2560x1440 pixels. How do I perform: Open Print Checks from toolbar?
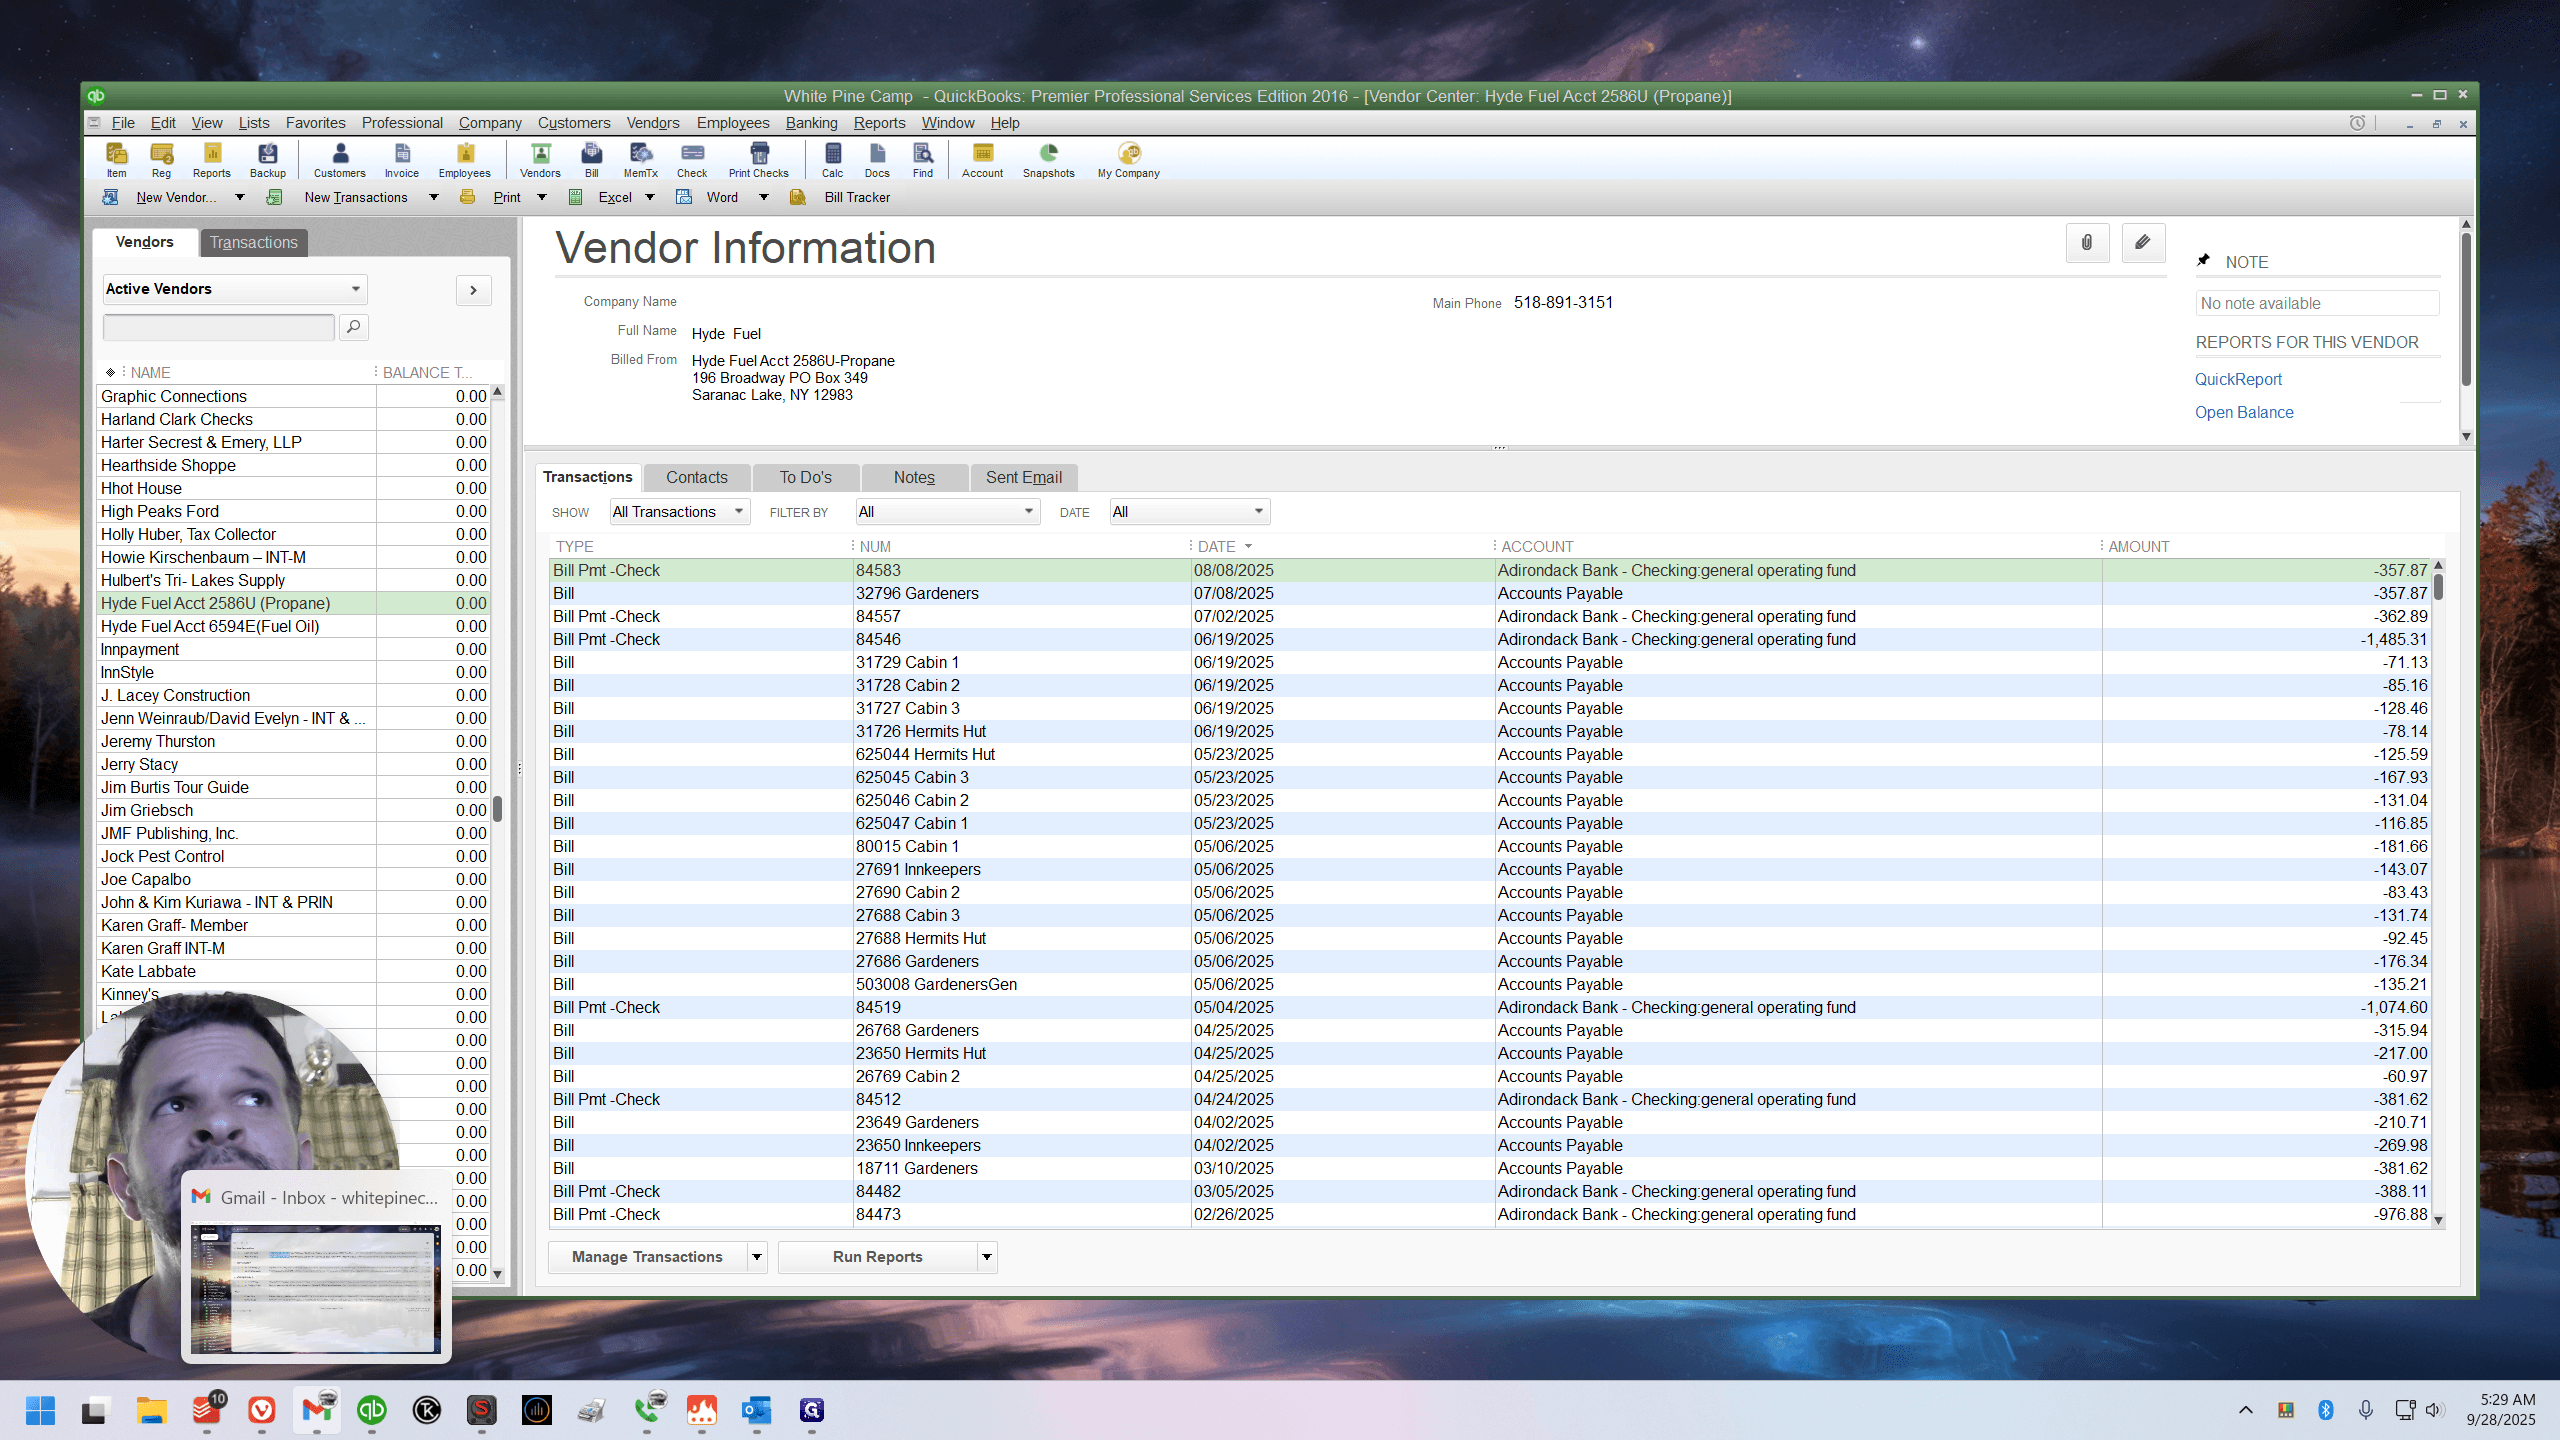click(758, 159)
